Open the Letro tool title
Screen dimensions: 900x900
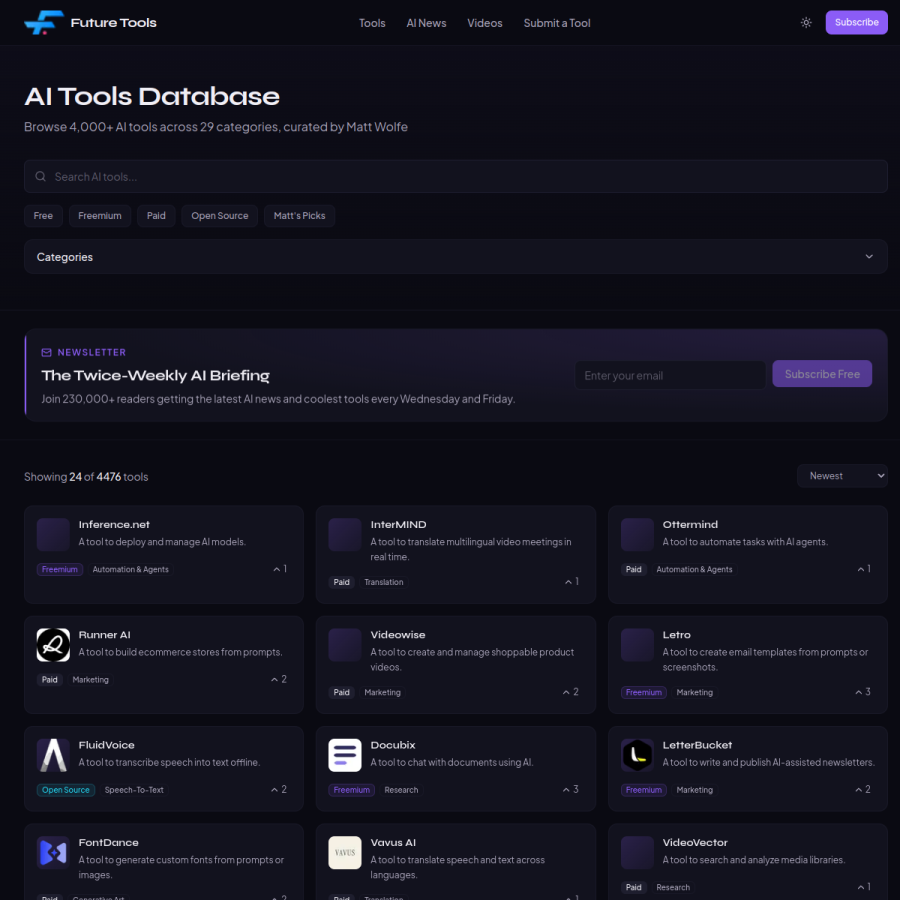pyautogui.click(x=677, y=635)
